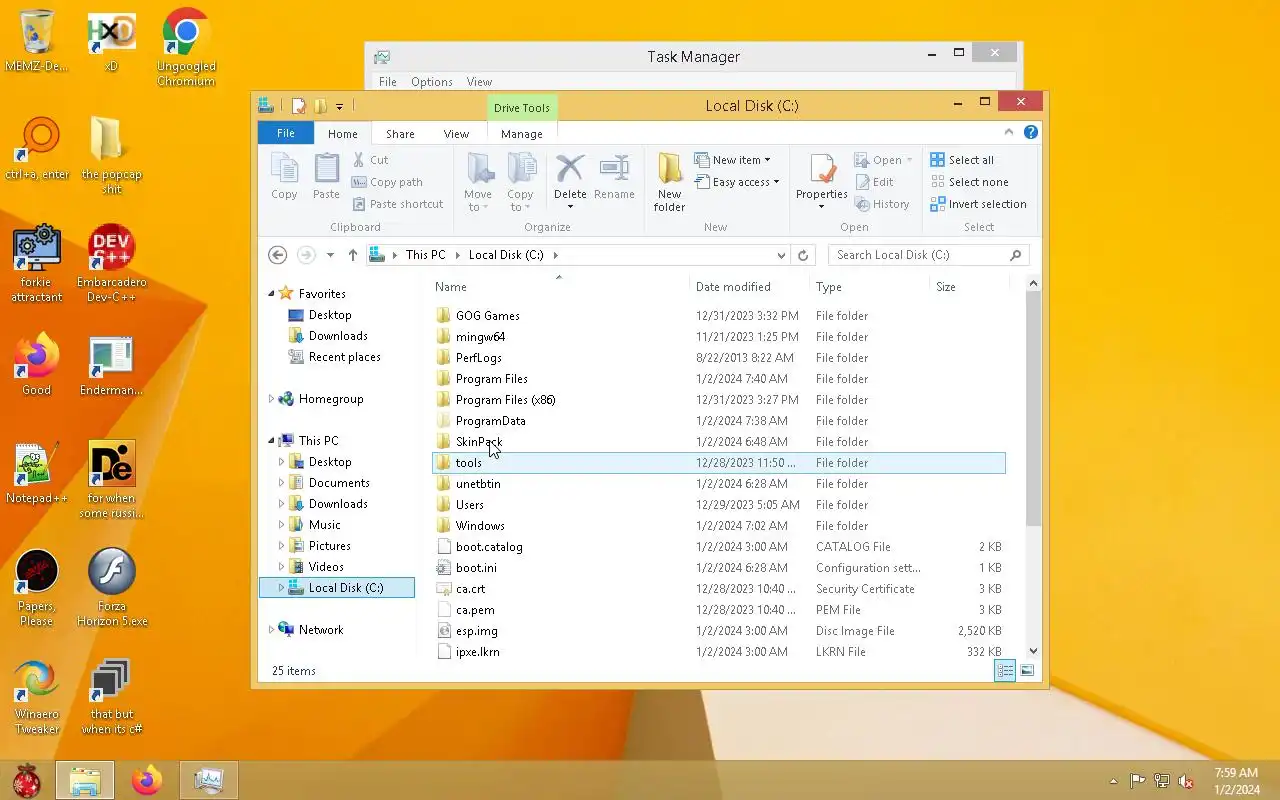Open the recent locations dropdown arrow

330,255
